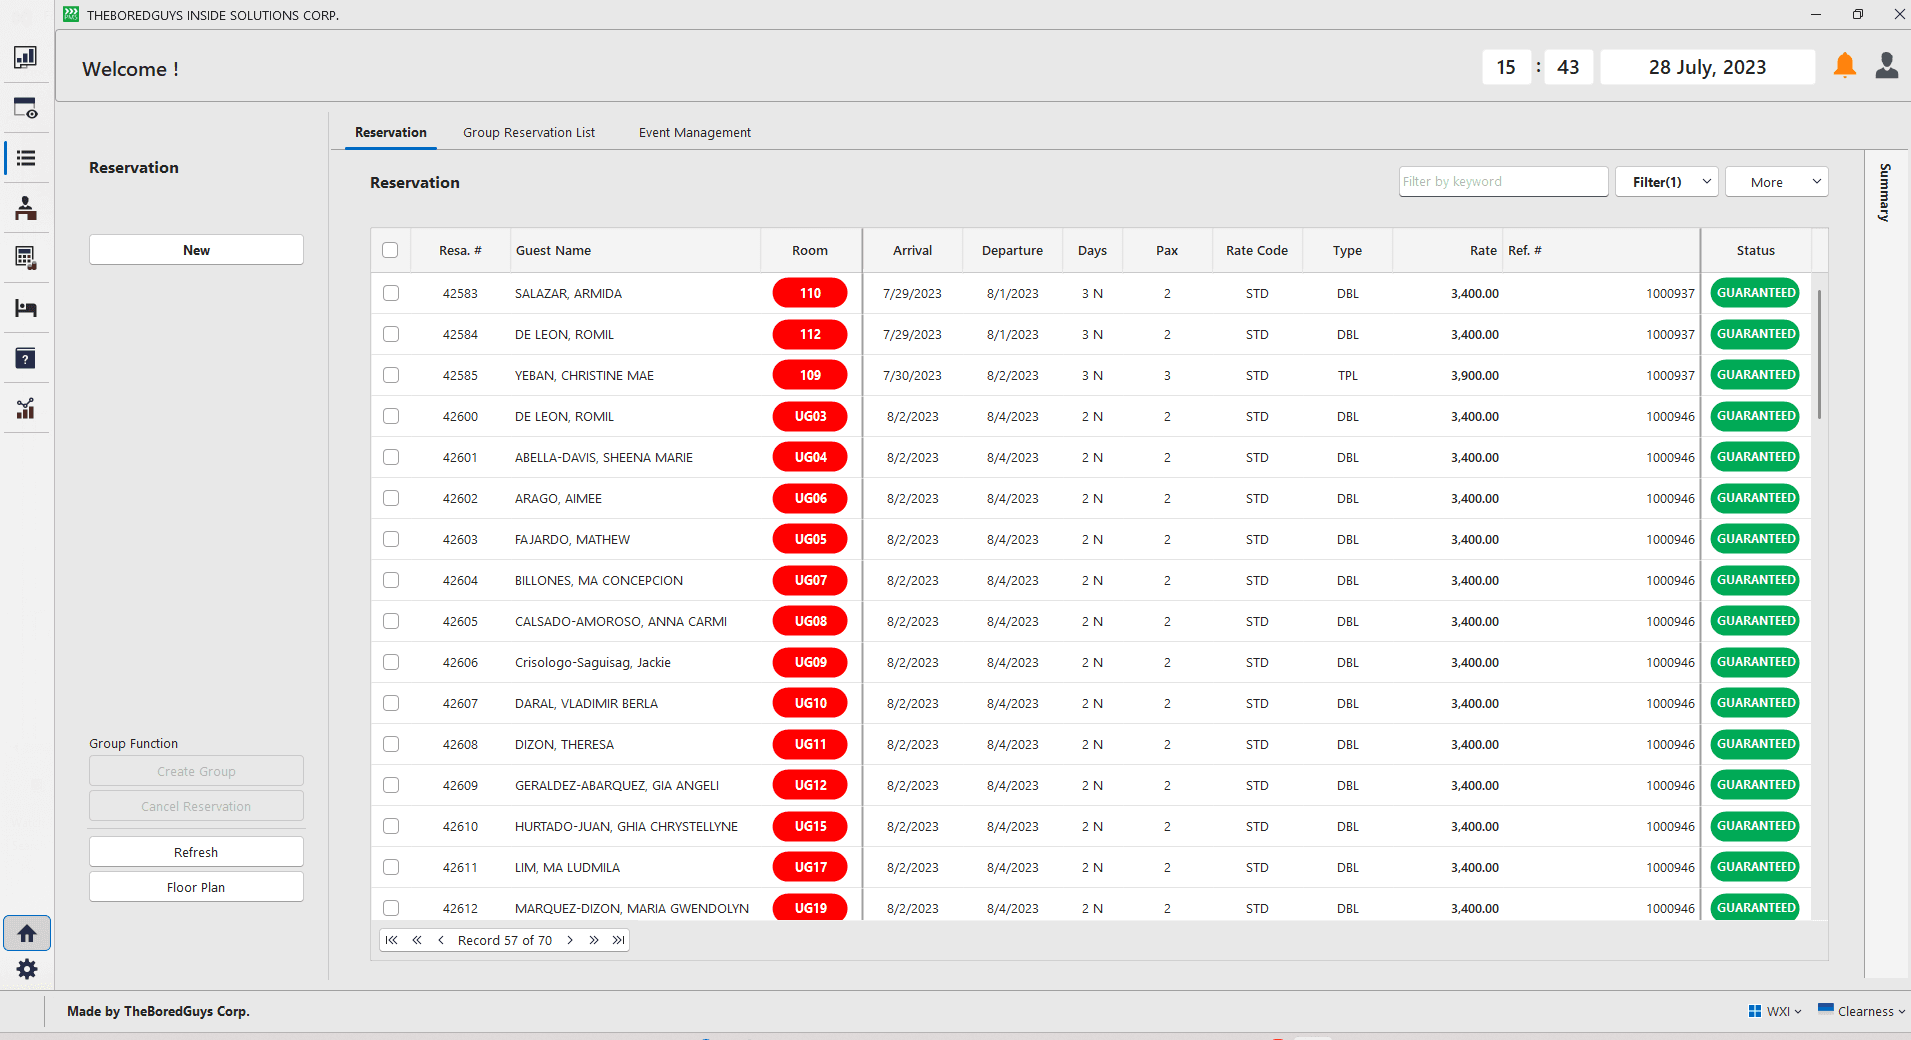Open the calculator billing icon in sidebar
This screenshot has width=1911, height=1040.
pyautogui.click(x=26, y=258)
